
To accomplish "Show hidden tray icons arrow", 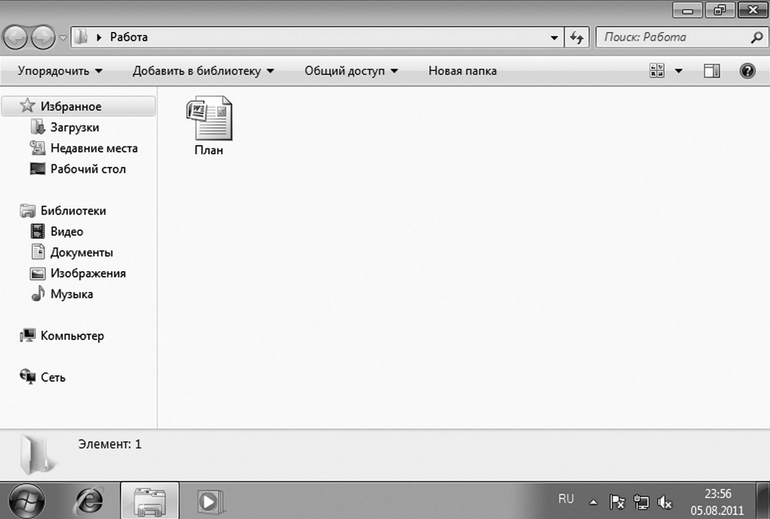I will pos(593,502).
